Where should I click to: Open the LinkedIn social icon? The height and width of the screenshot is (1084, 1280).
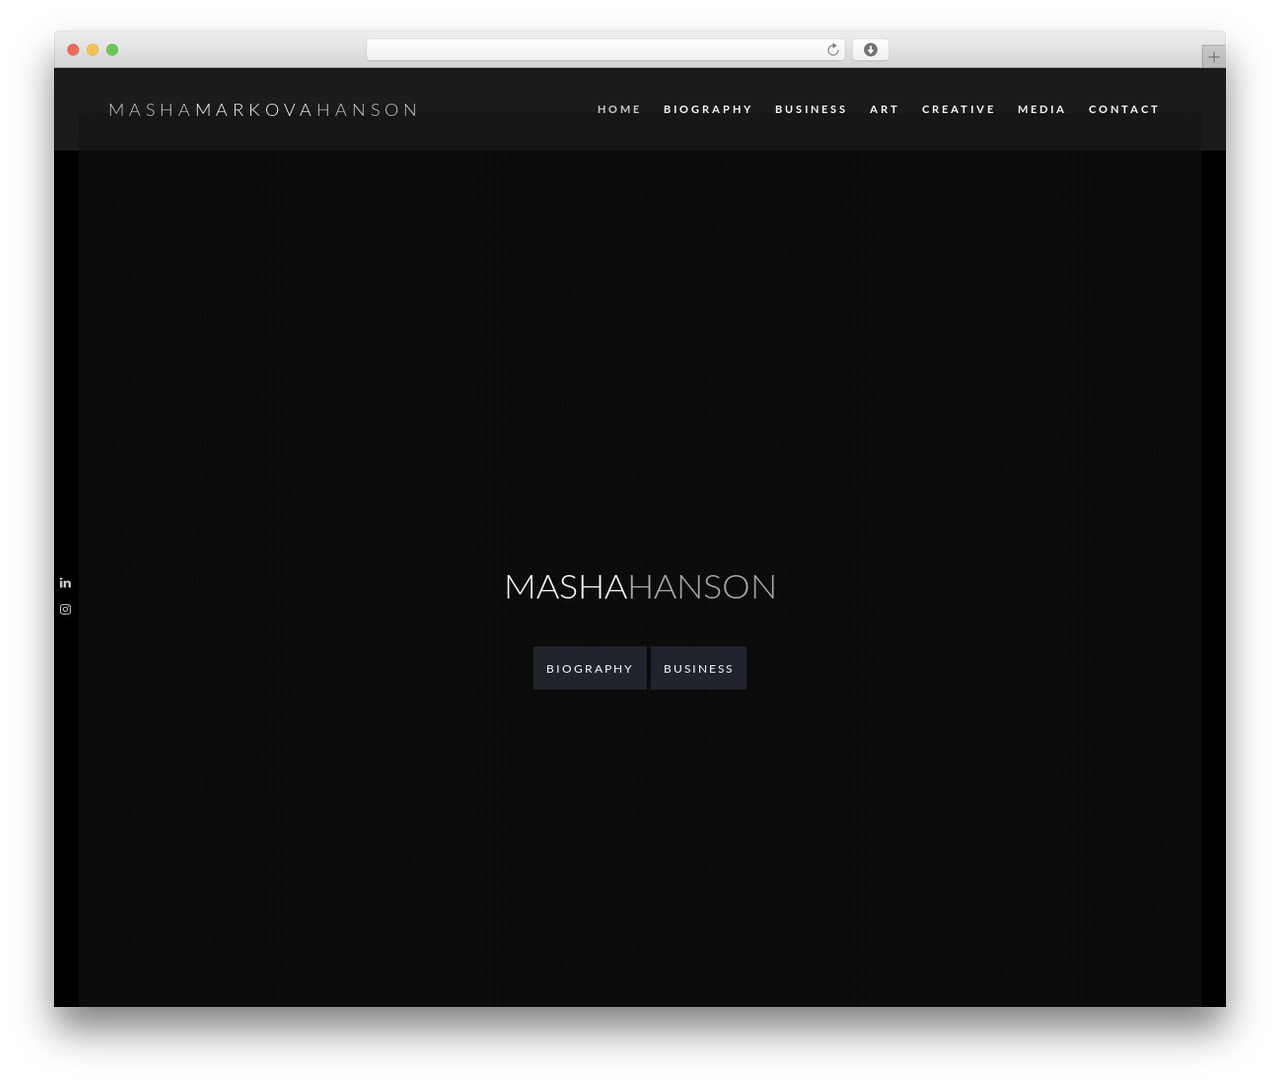click(x=65, y=583)
